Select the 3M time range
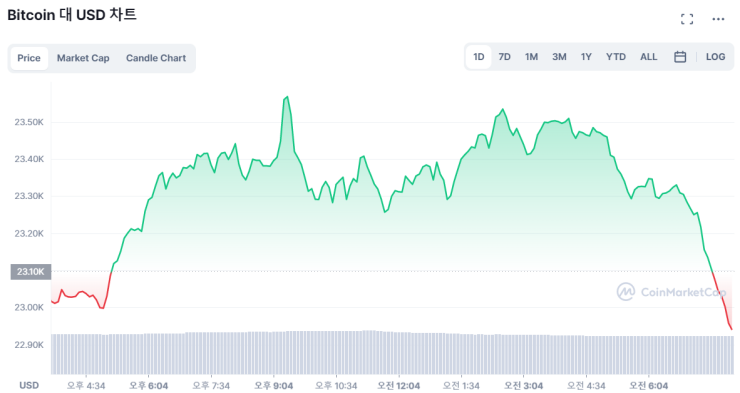Viewport: 740px width, 393px height. point(559,57)
